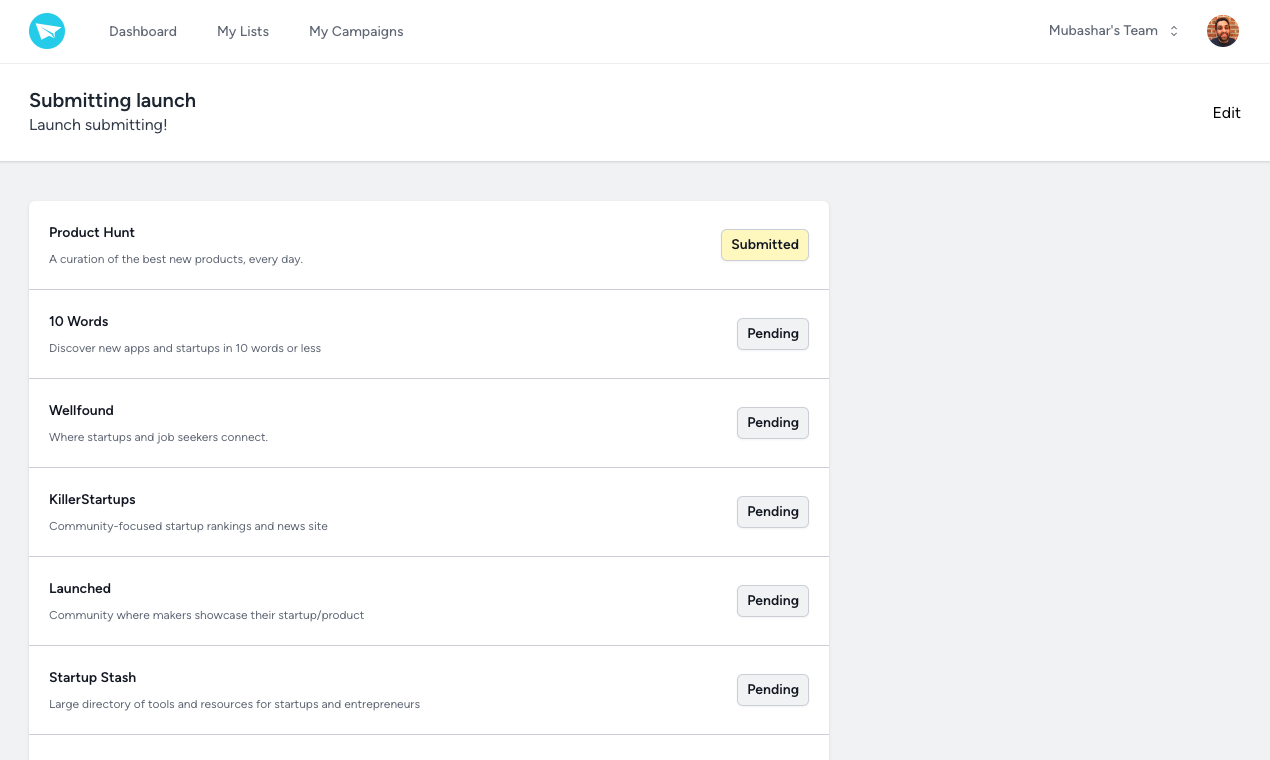Open the Mubashar's Team dropdown
Viewport: 1270px width, 760px height.
tap(1114, 31)
